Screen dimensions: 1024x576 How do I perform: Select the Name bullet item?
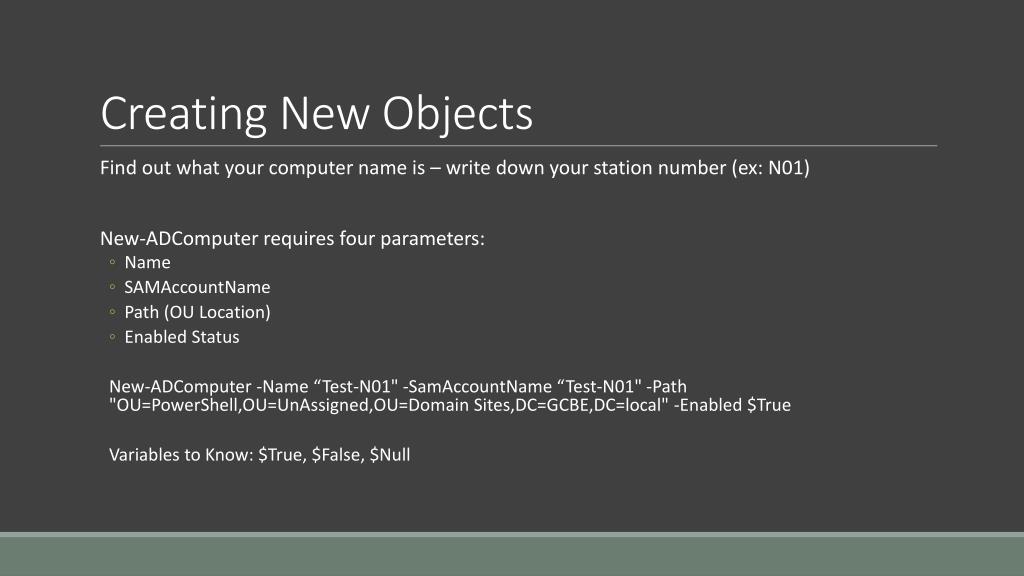(x=148, y=263)
